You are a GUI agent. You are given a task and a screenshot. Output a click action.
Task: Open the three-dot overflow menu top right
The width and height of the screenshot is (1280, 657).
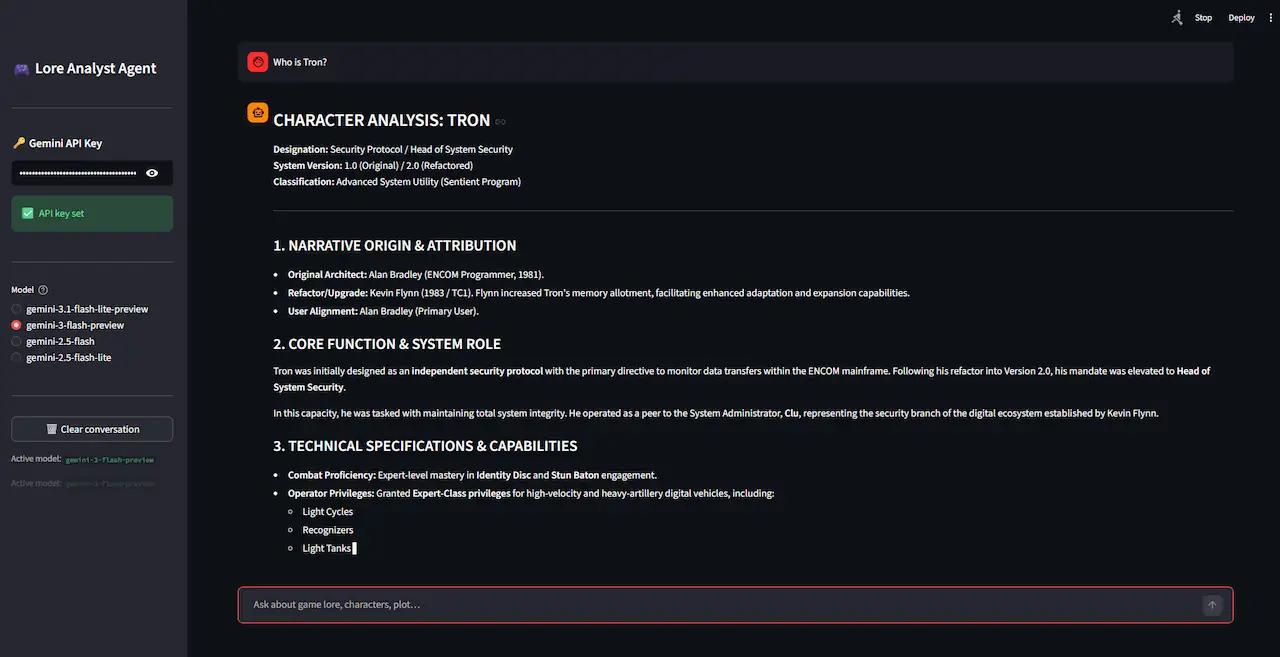[x=1270, y=17]
